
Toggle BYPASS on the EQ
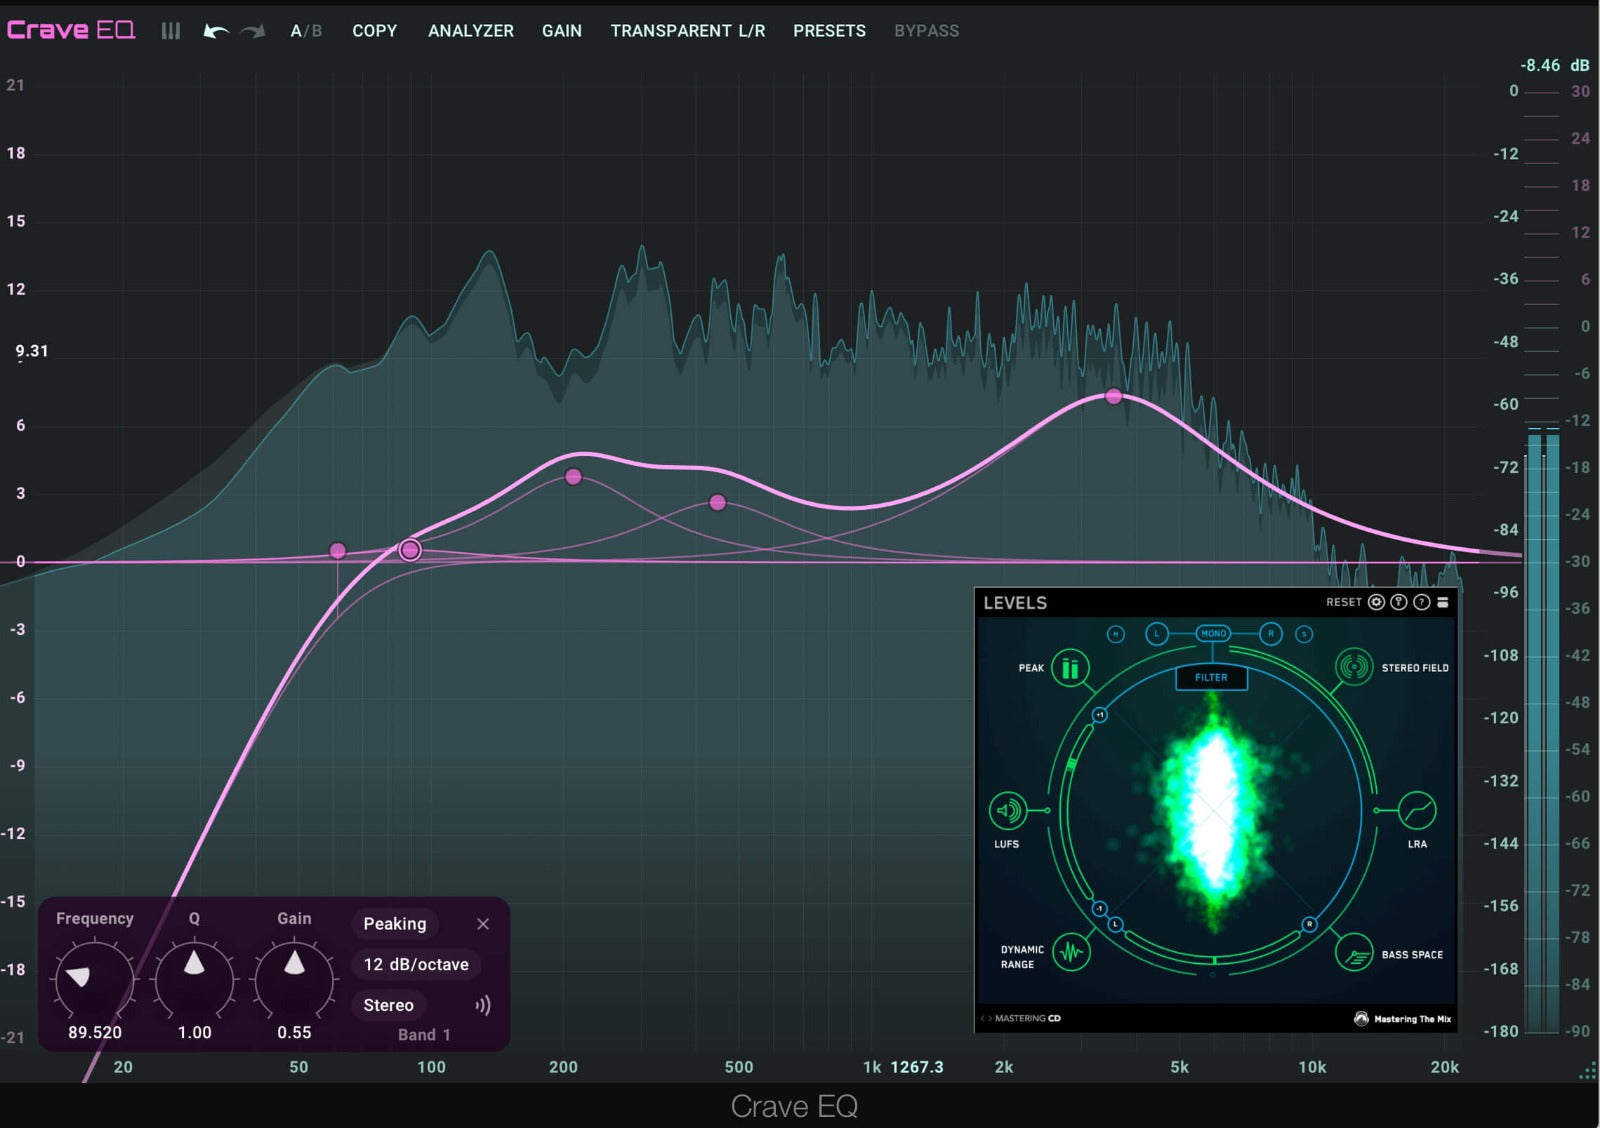926,31
